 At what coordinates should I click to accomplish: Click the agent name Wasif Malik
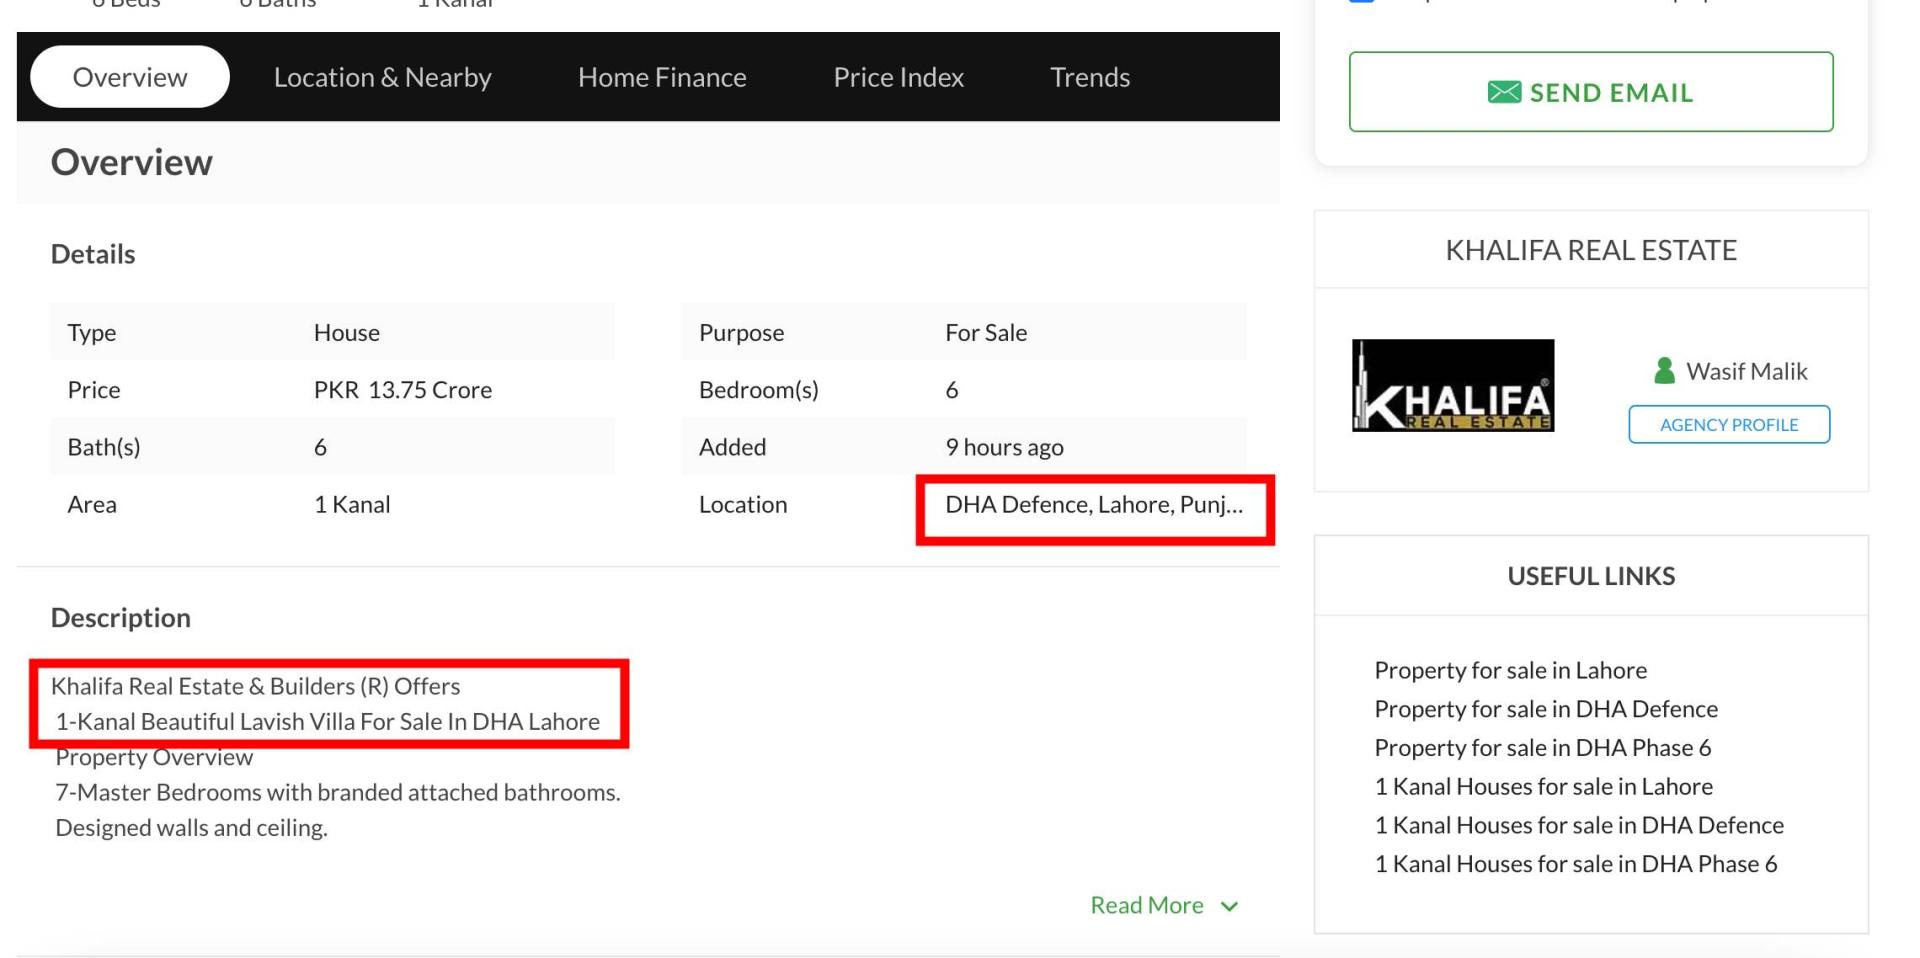click(1746, 371)
